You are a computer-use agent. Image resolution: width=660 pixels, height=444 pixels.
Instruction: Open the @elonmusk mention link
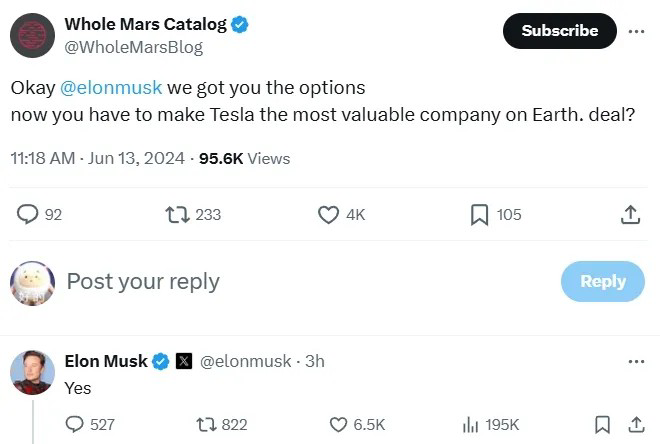pos(111,87)
